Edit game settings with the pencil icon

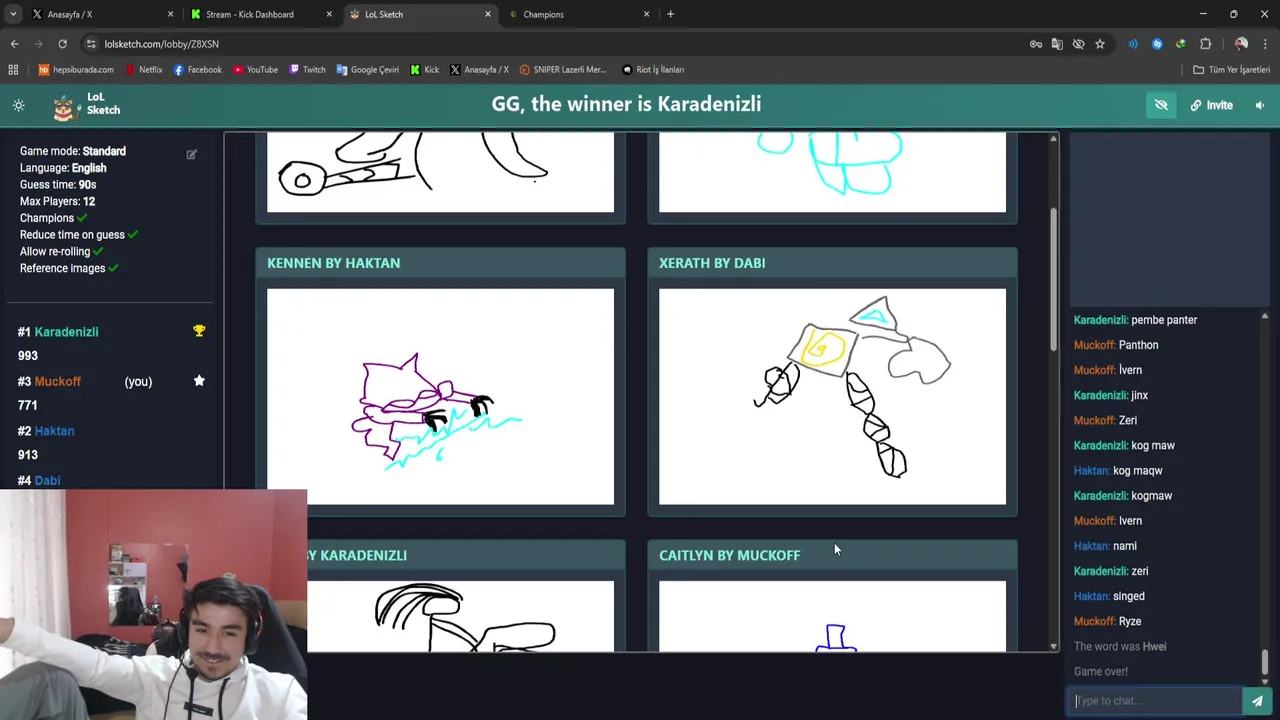tap(191, 154)
